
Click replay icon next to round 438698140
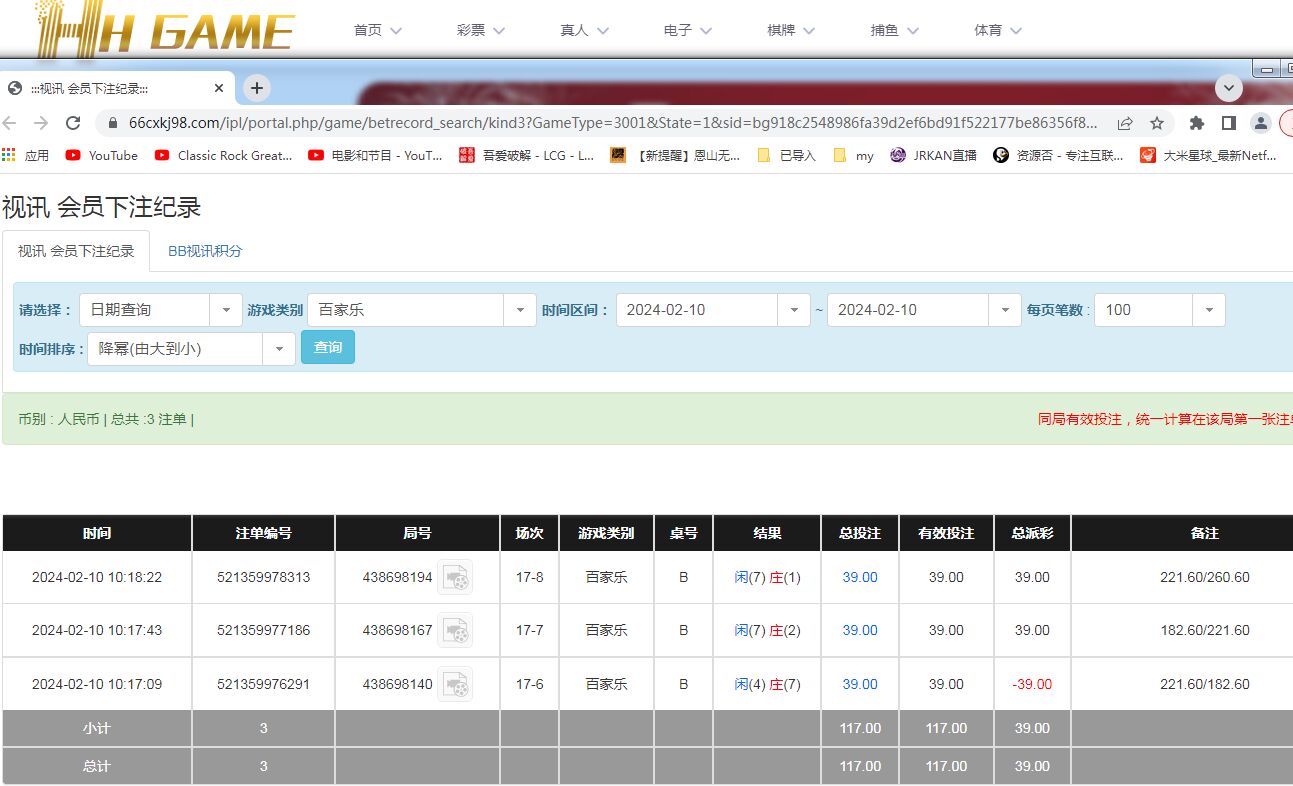(455, 684)
